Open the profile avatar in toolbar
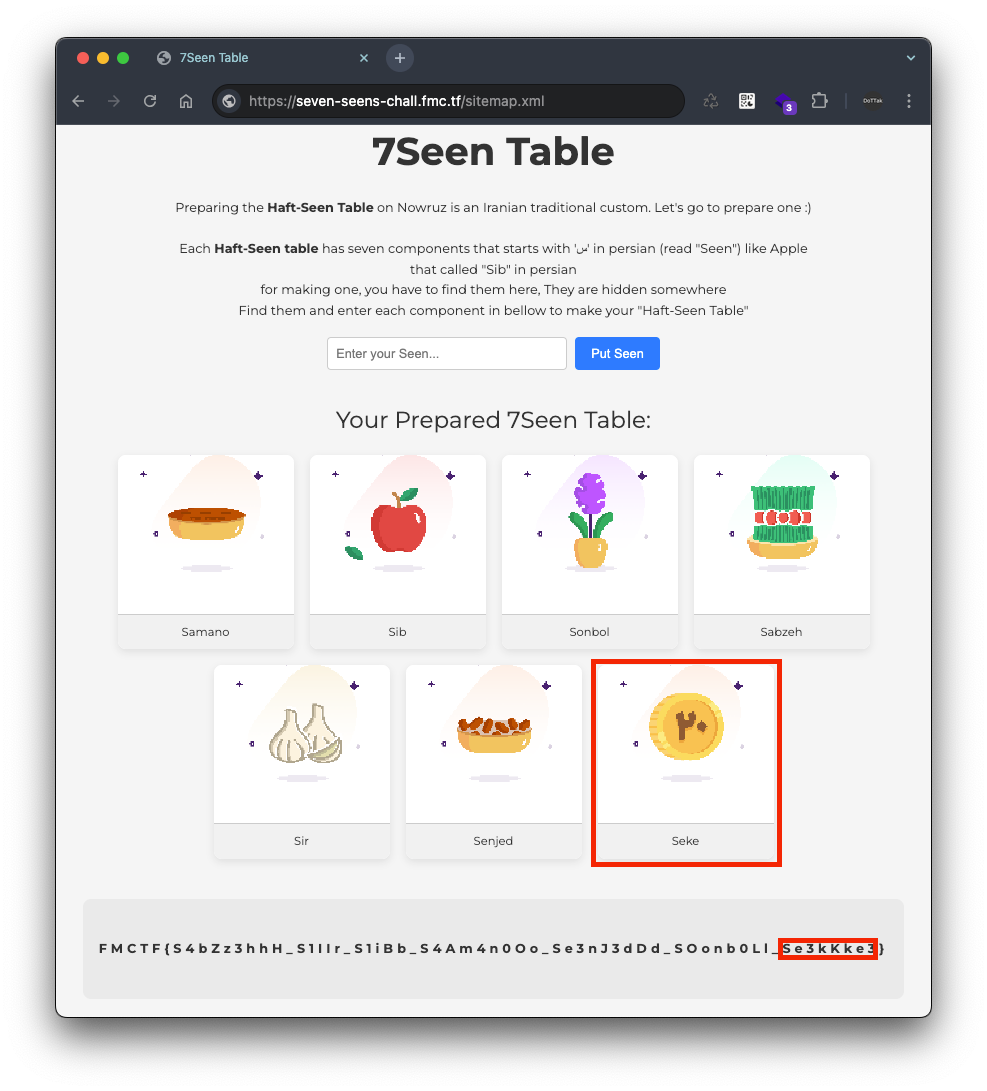Viewport: 987px width, 1091px height. coord(872,102)
